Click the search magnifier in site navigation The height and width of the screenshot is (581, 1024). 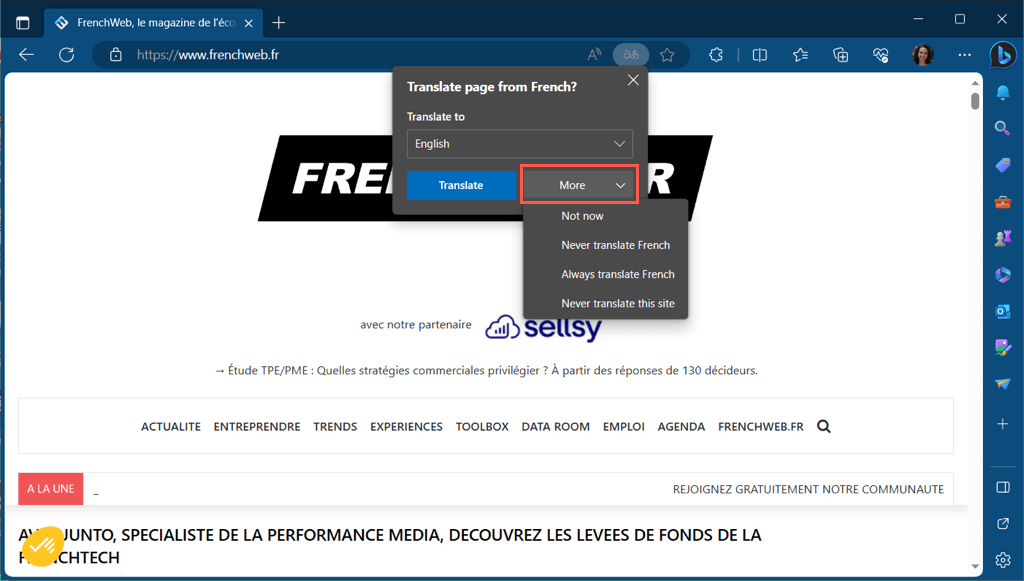(824, 426)
